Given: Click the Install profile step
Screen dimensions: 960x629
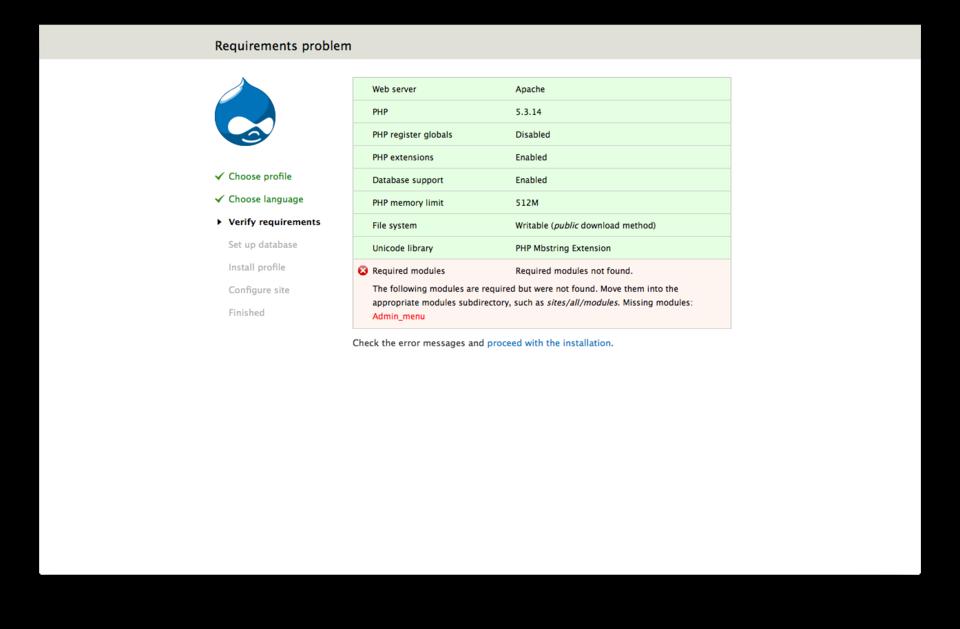Looking at the screenshot, I should (256, 267).
